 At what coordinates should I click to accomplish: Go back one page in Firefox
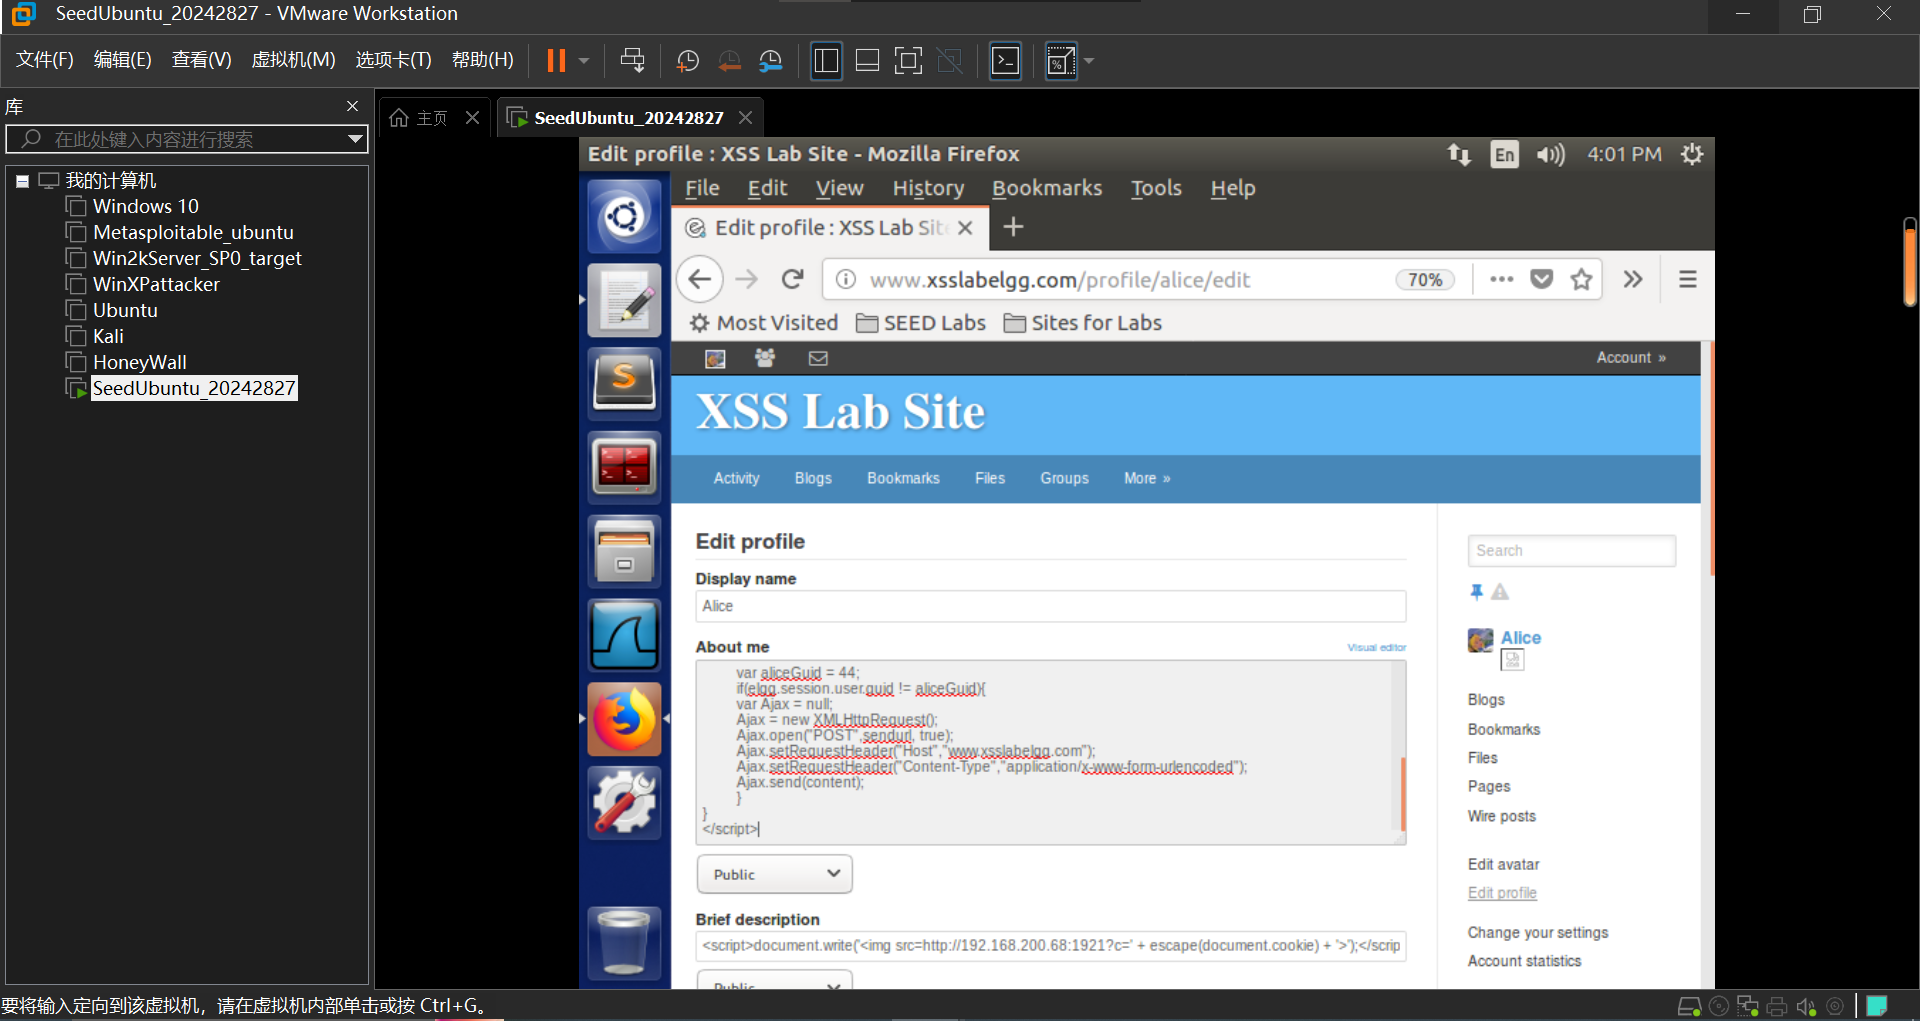(x=700, y=279)
